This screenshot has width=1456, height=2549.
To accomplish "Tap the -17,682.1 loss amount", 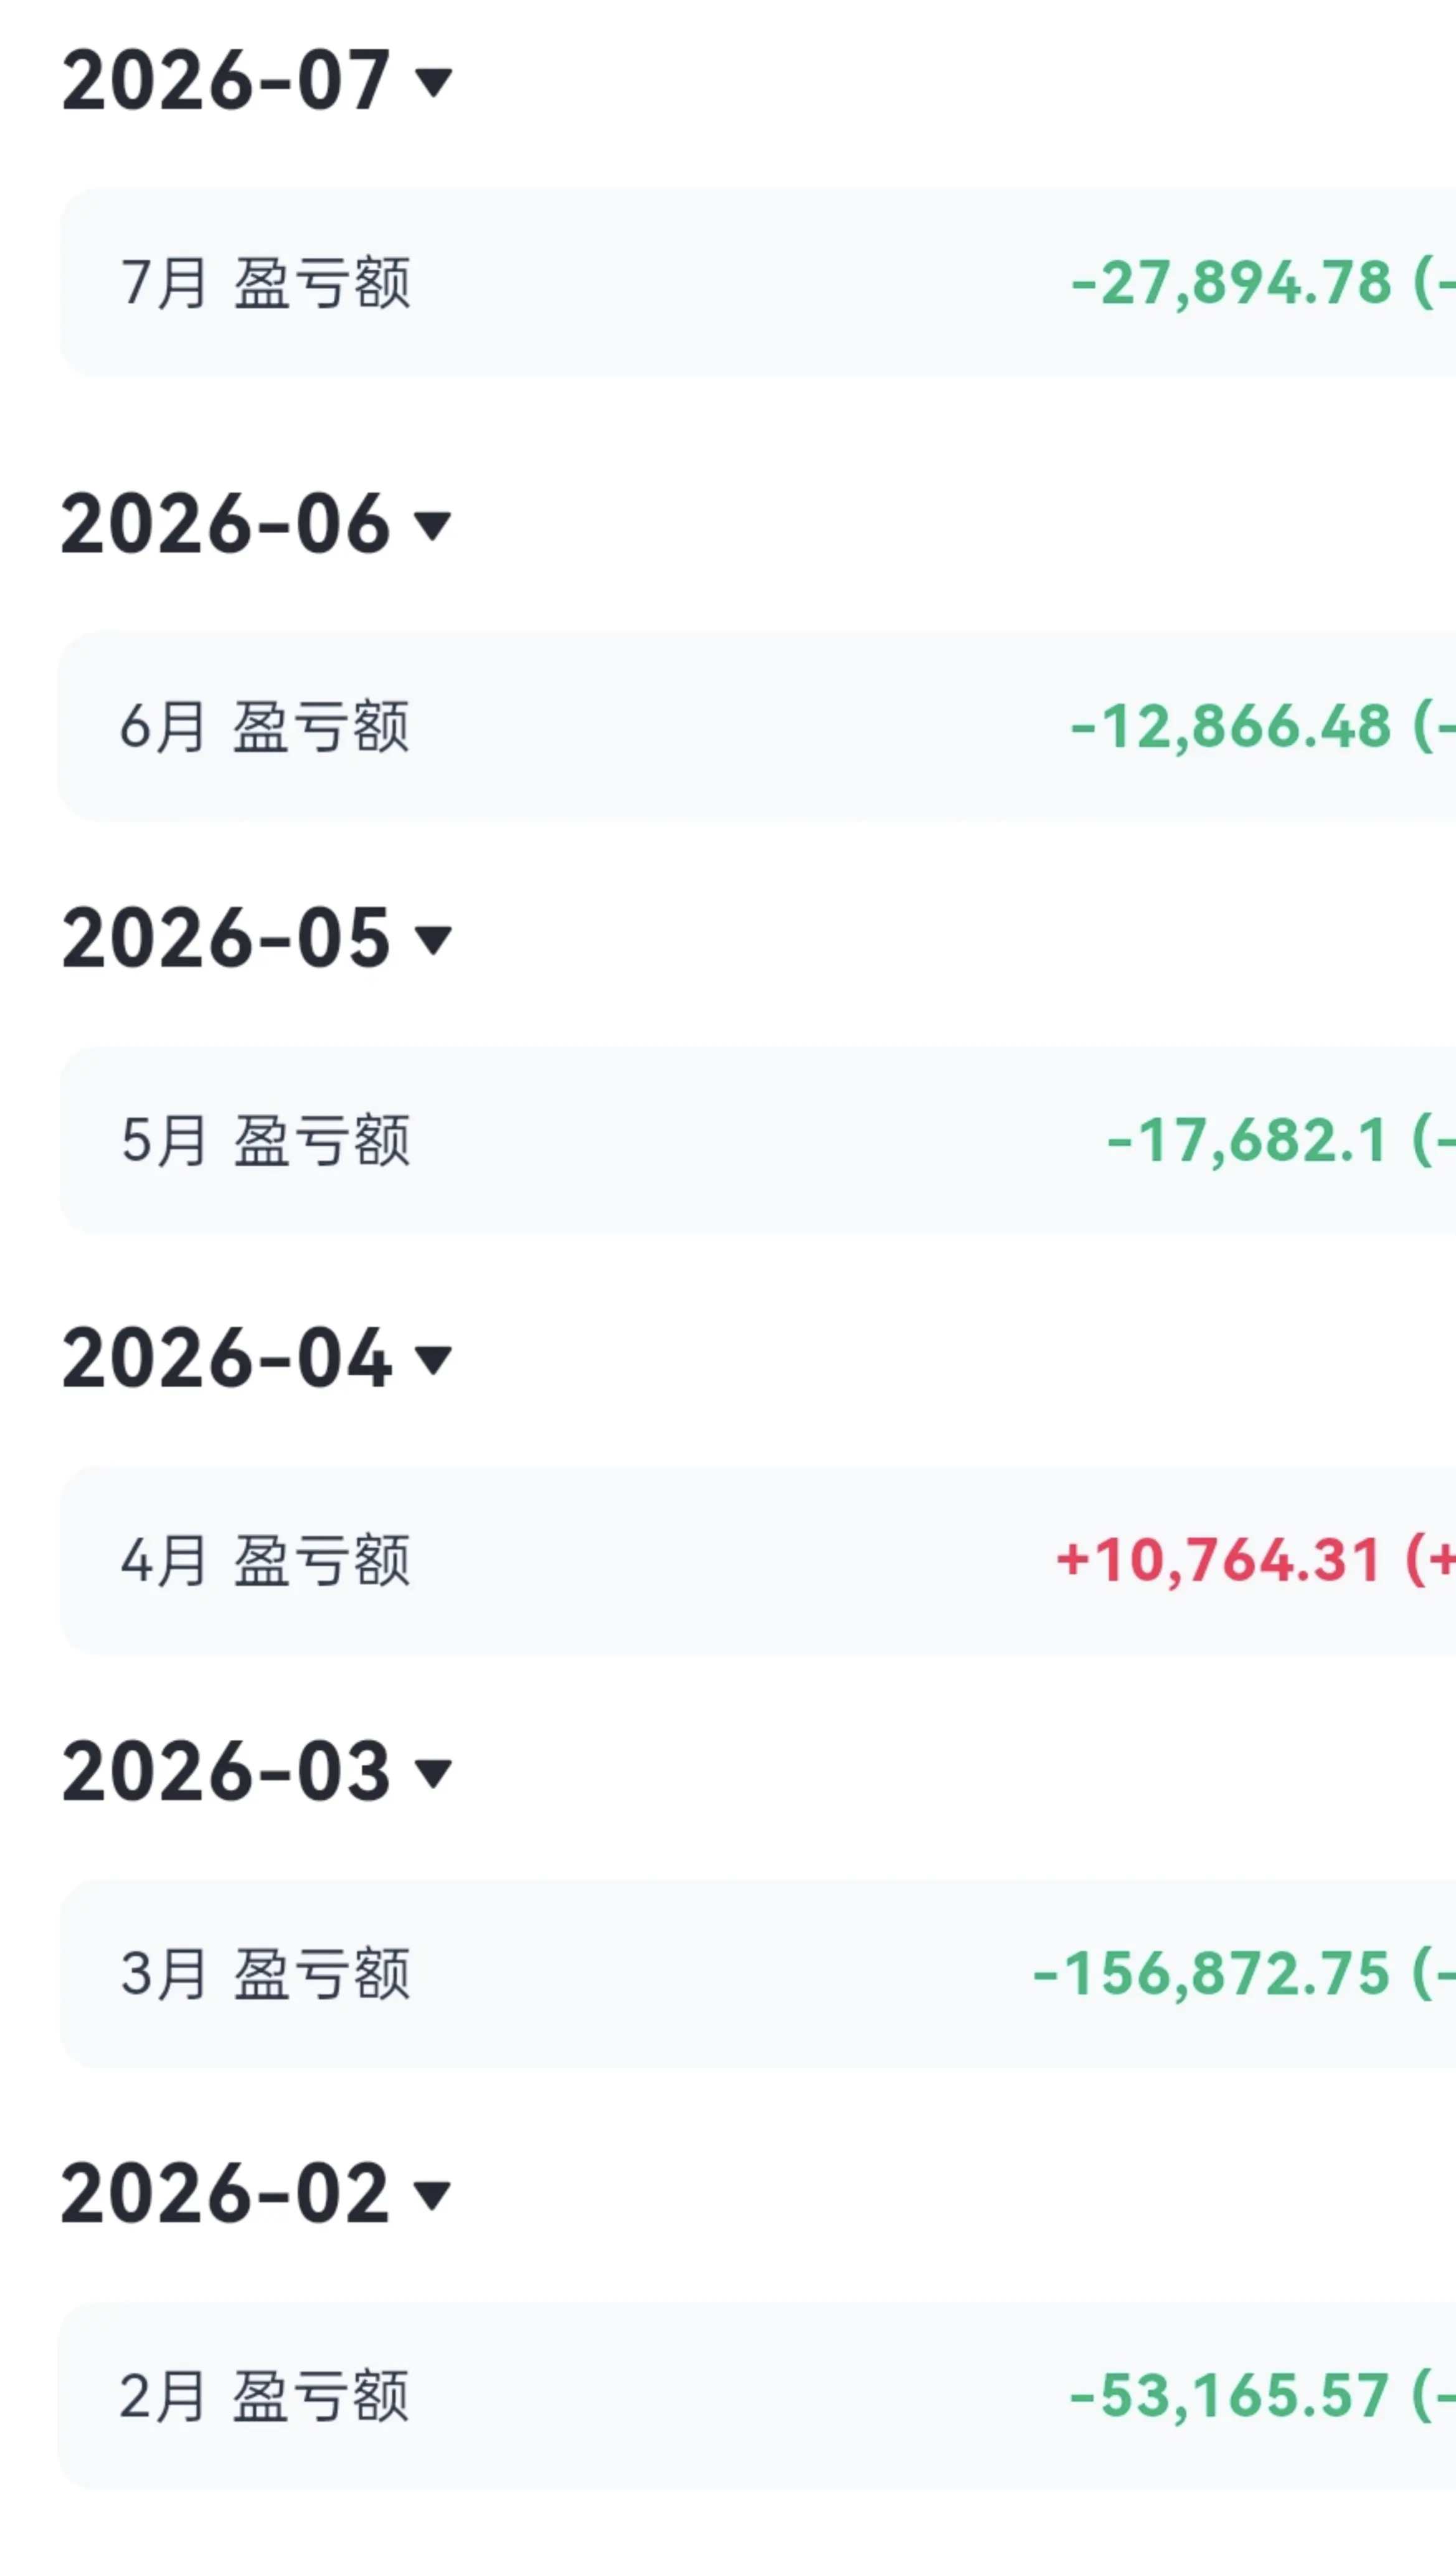I will 1247,1140.
